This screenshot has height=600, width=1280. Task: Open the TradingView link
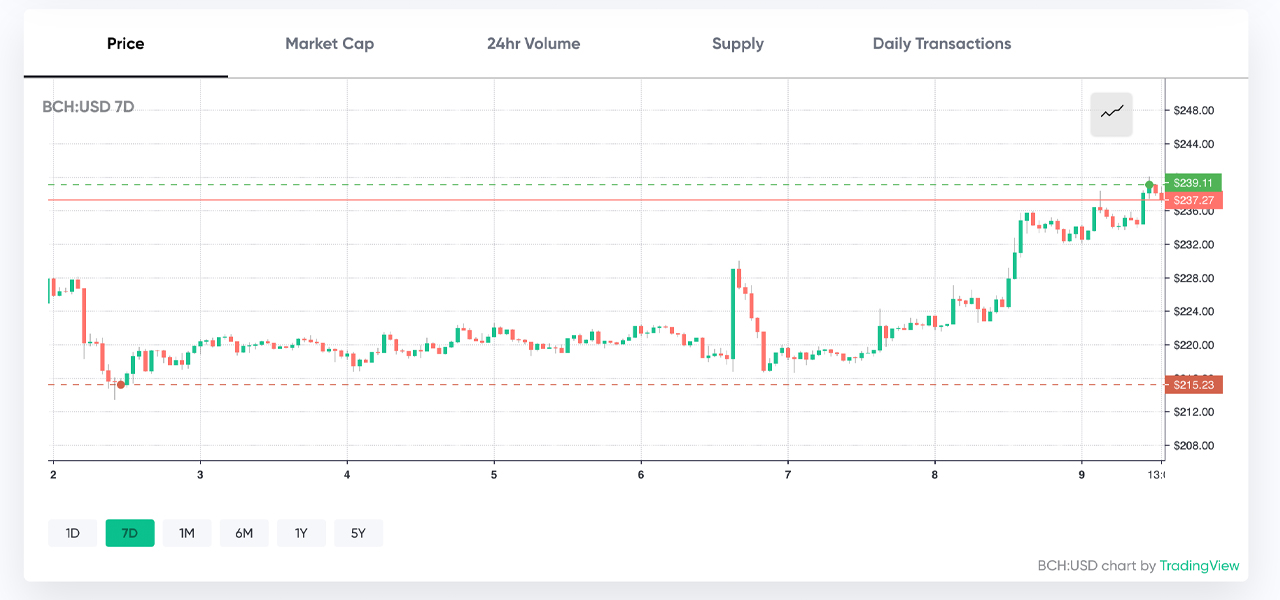1199,566
